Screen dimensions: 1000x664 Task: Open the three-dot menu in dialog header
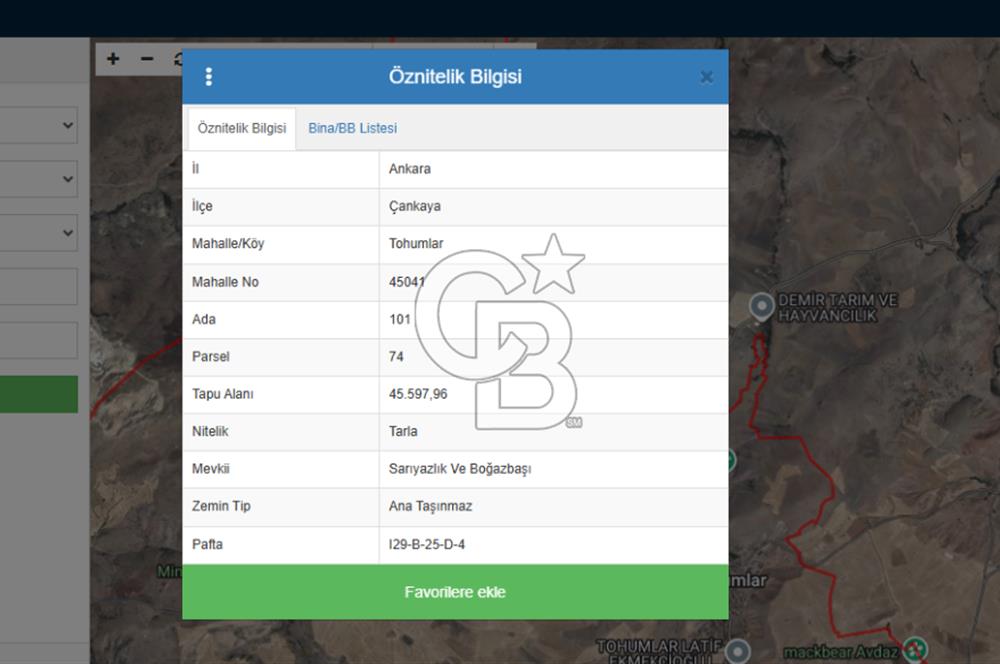[x=208, y=77]
